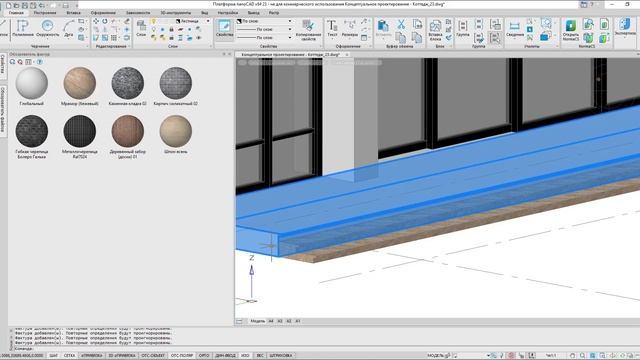Screen dimensions: 640x360
Task: Toggle ШАГ snap step mode in status bar
Action: (53, 356)
